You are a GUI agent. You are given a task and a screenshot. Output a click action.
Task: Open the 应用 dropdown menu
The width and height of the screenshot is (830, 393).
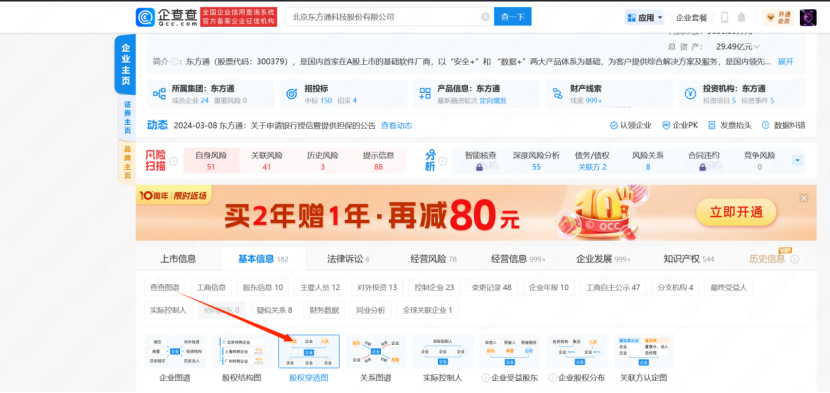645,17
